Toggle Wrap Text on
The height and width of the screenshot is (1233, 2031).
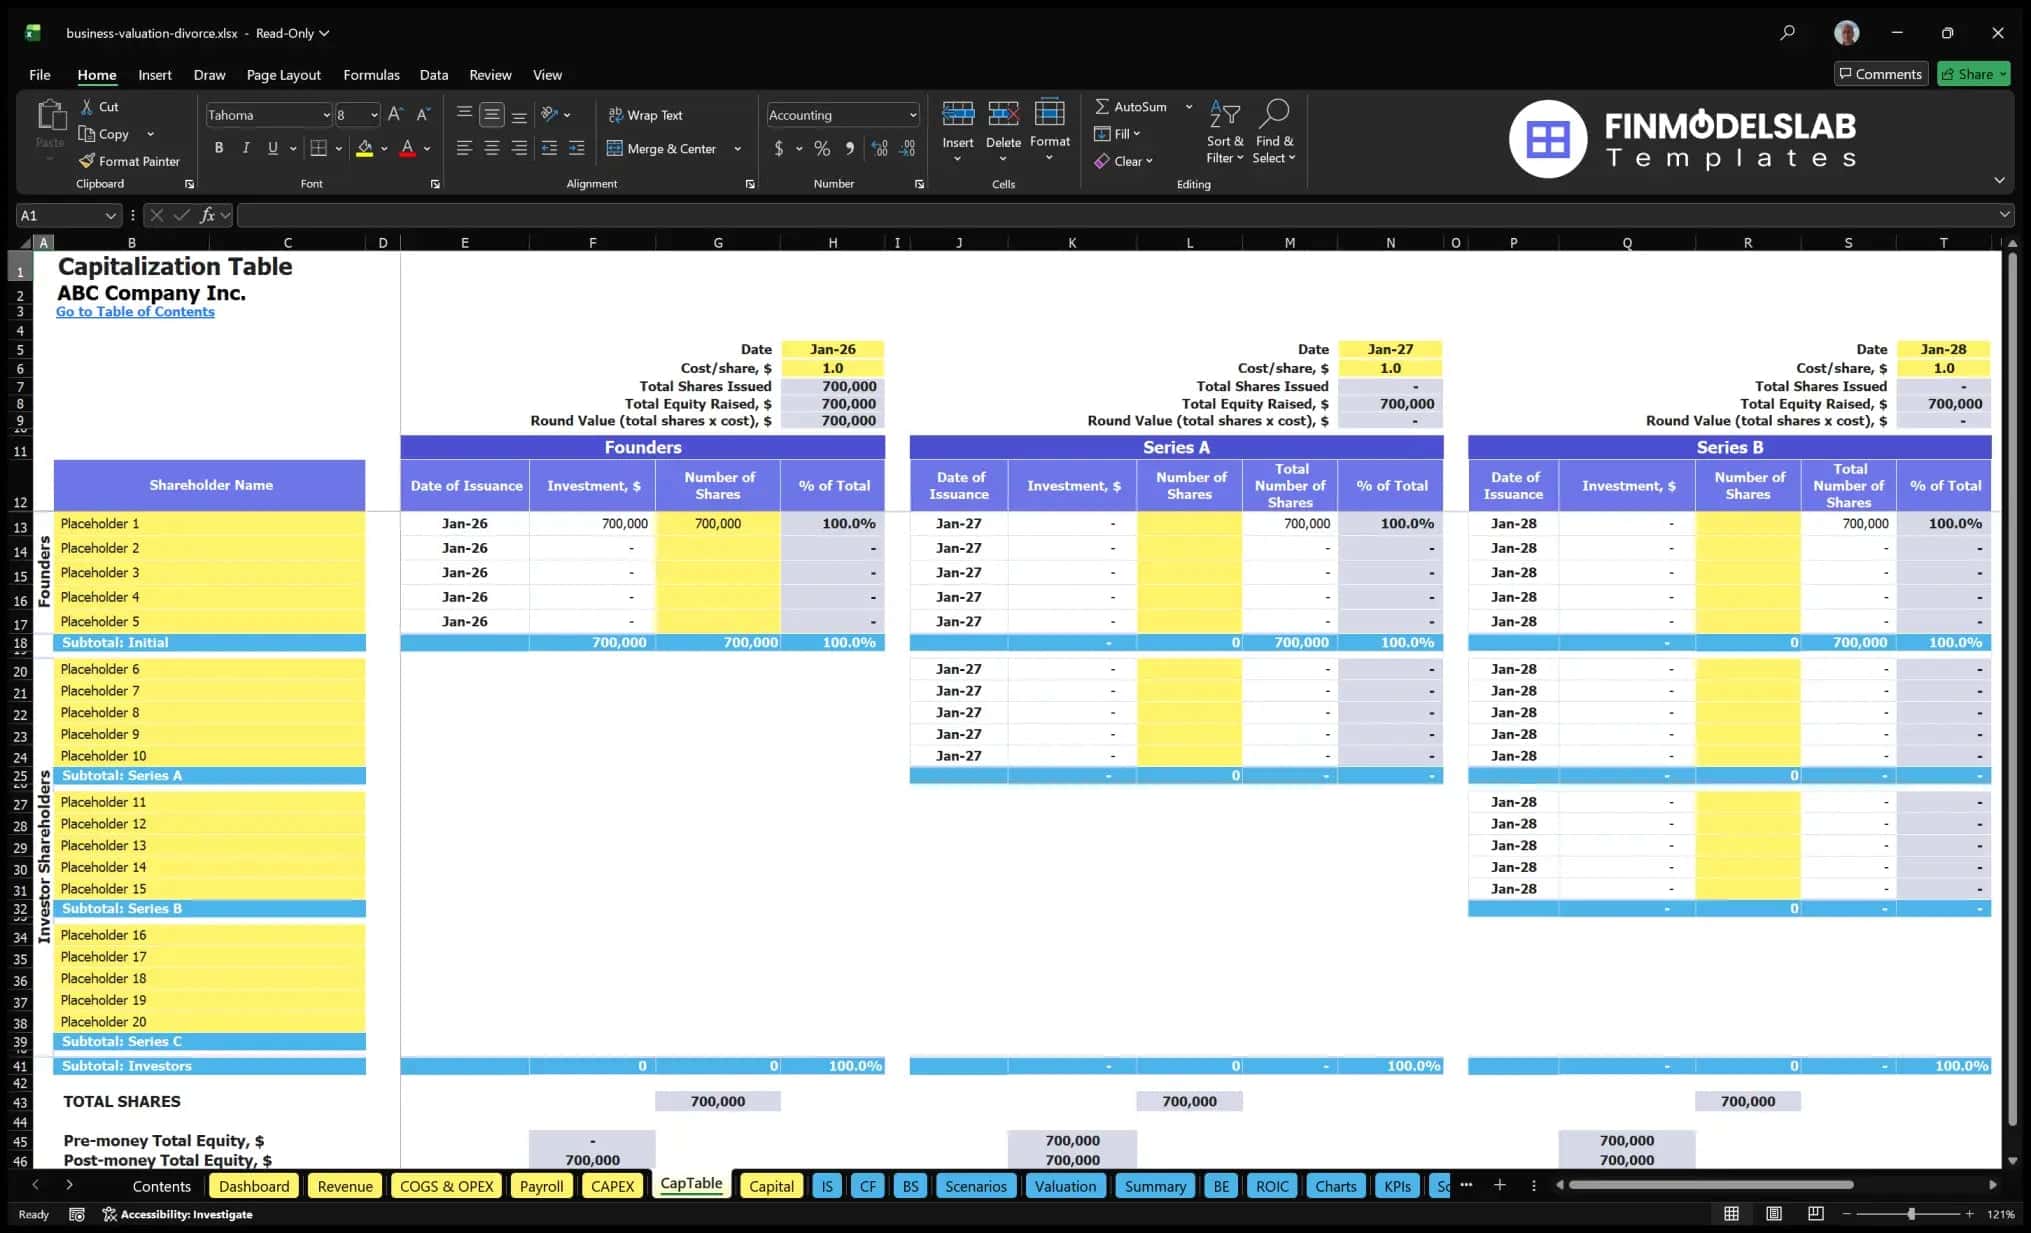[x=645, y=115]
